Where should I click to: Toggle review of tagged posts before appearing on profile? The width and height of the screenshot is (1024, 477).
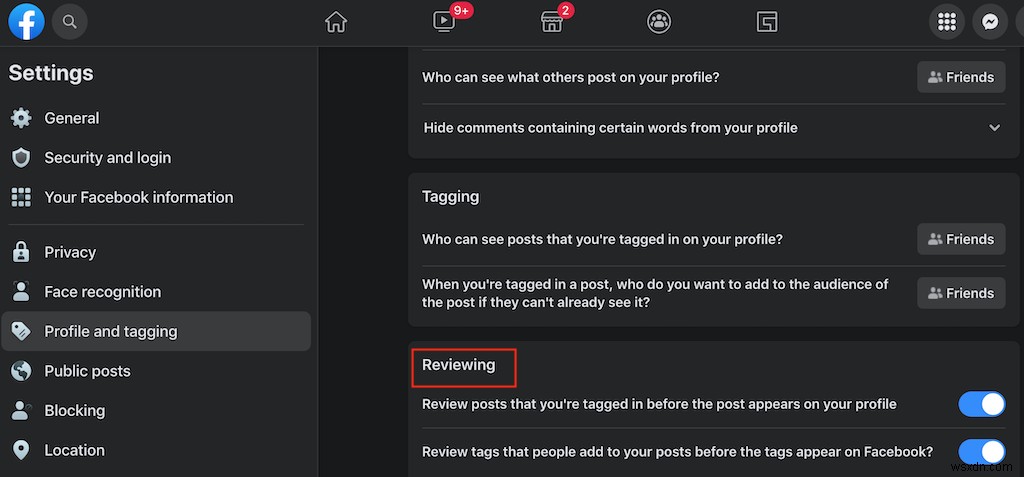point(982,404)
